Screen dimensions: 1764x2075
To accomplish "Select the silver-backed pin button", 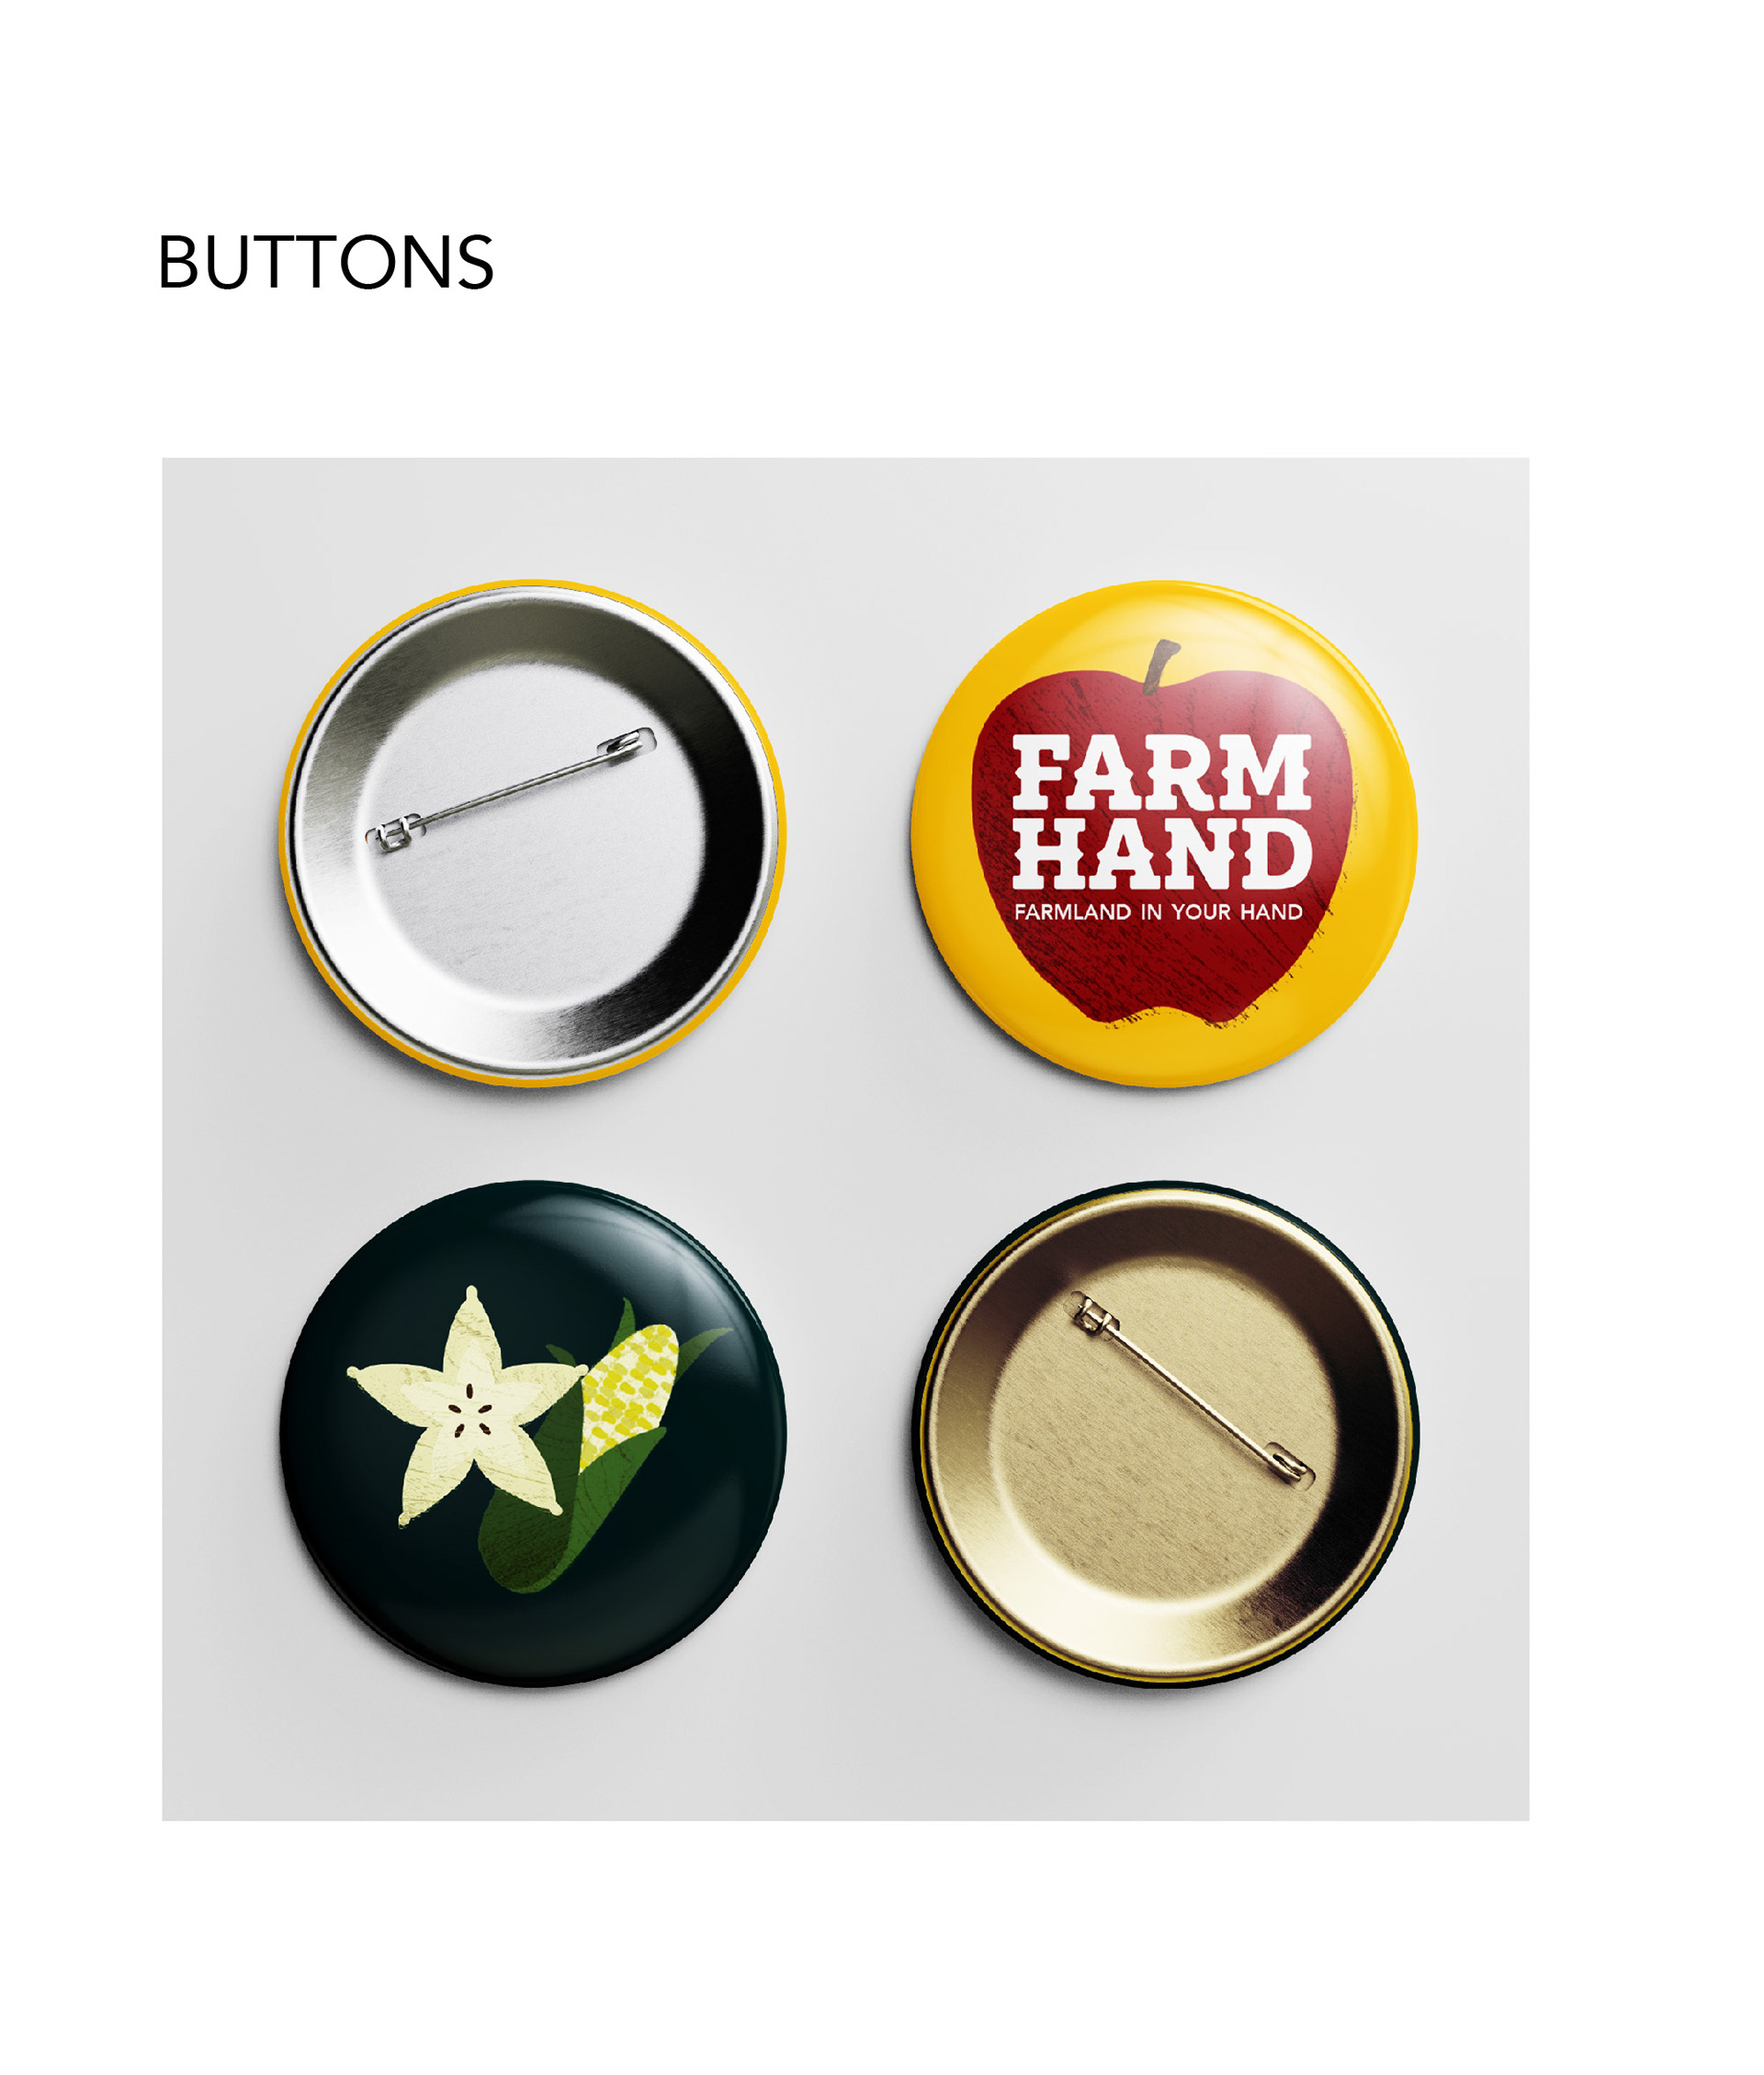I will coord(532,832).
